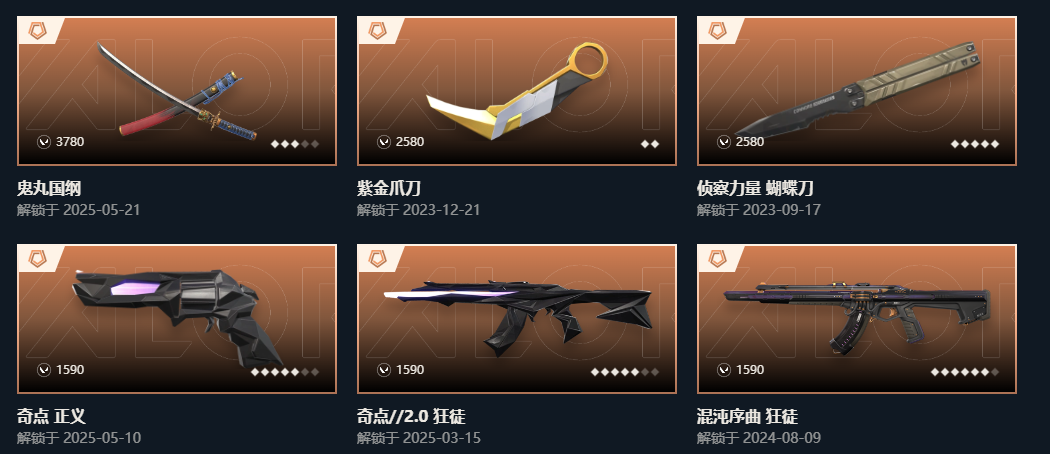Click the badge icon on 奇点 正义 card

[38, 258]
